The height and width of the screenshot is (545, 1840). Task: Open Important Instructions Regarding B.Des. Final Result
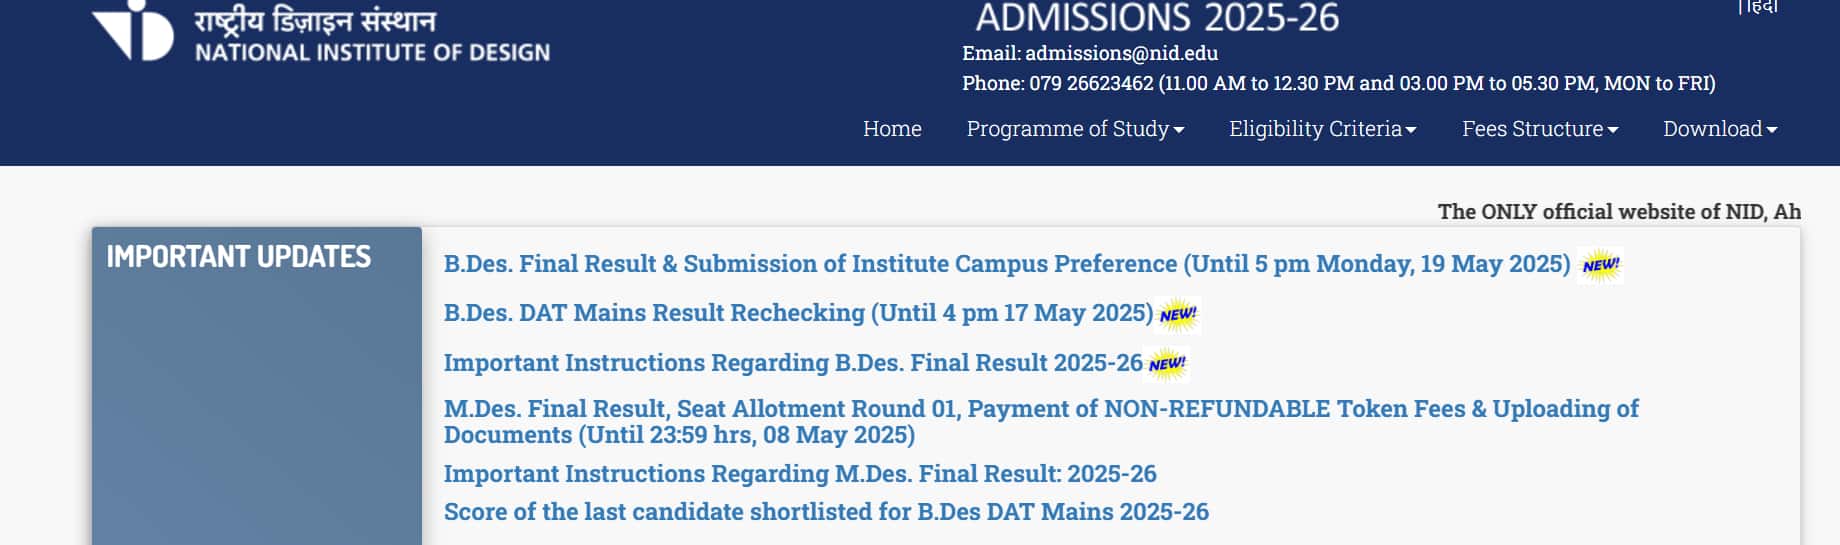[793, 363]
